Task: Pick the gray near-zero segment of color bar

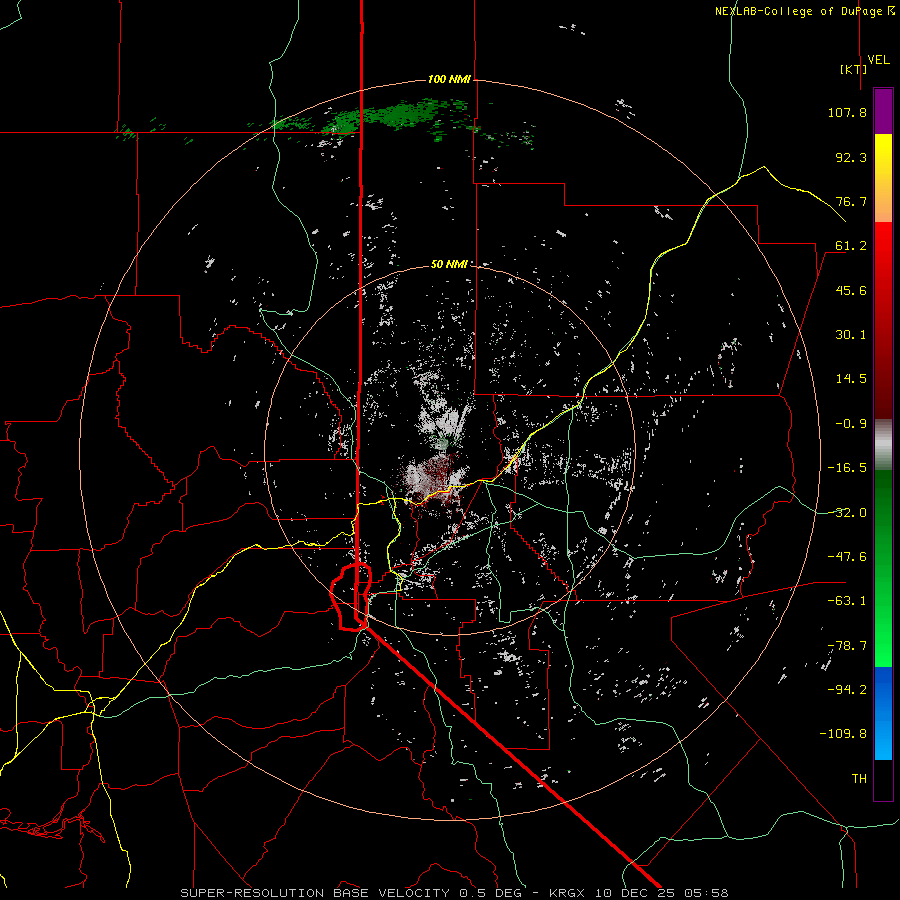Action: click(883, 445)
